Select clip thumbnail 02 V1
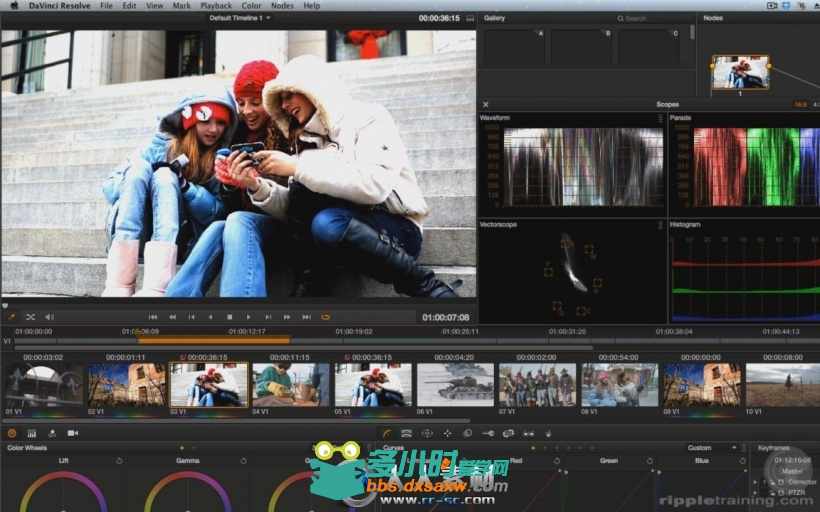 click(x=127, y=385)
